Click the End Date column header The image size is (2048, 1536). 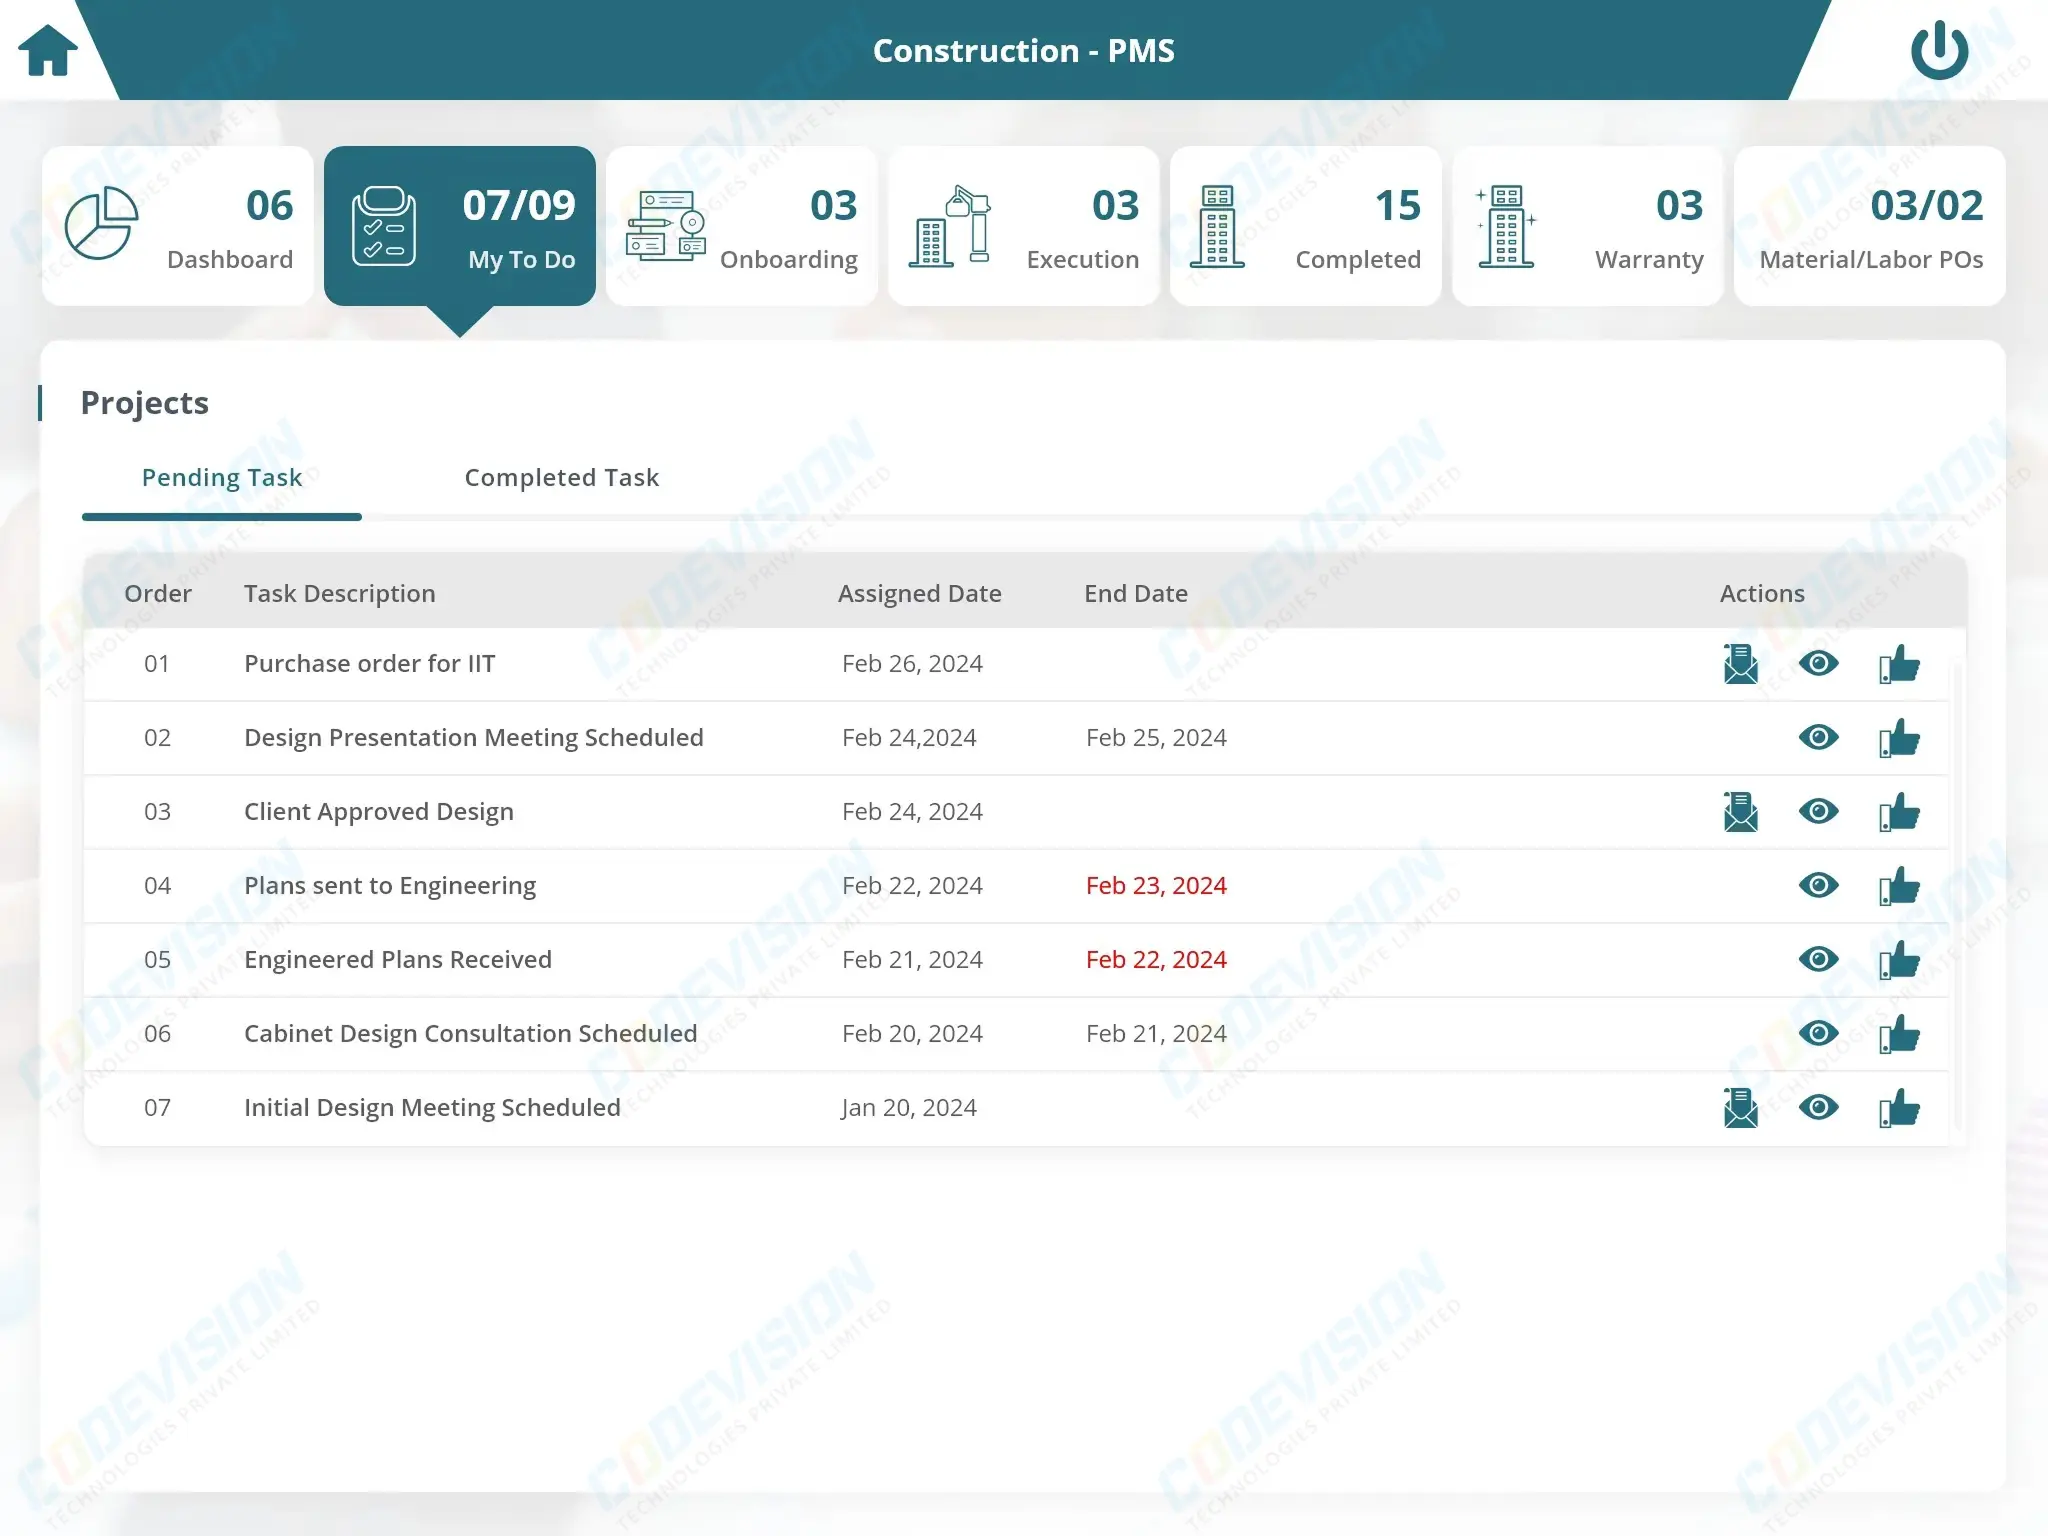pos(1136,593)
